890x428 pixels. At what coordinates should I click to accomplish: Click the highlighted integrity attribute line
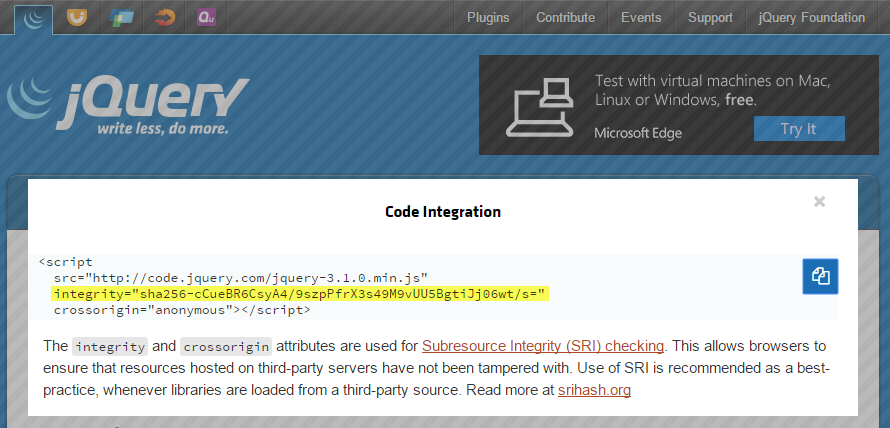tap(300, 294)
